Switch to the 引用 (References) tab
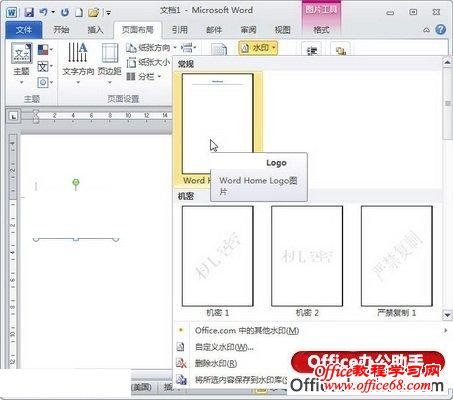Screen dimensions: 453x400 pos(180,30)
